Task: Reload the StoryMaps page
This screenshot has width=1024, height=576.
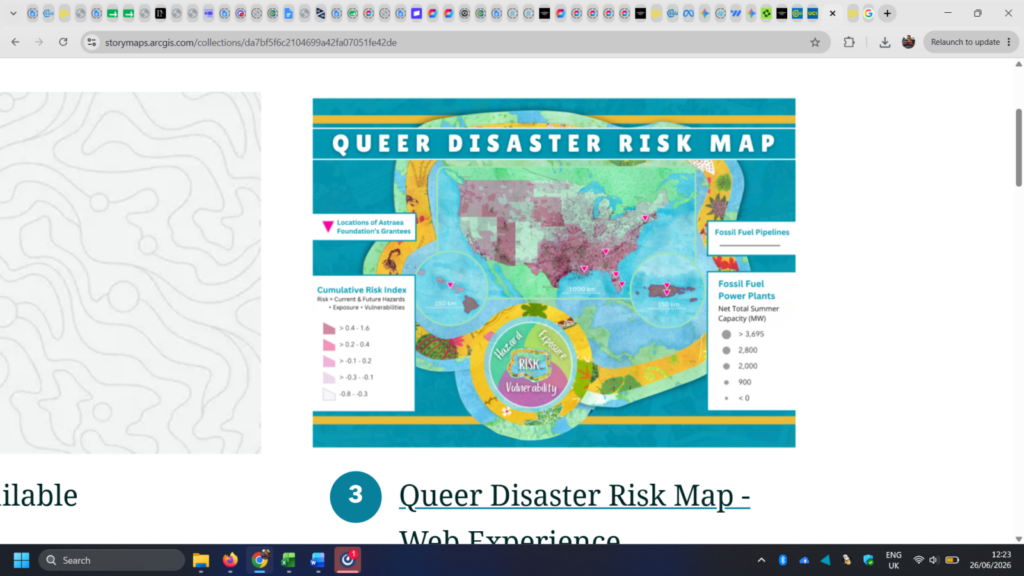Action: pyautogui.click(x=63, y=42)
